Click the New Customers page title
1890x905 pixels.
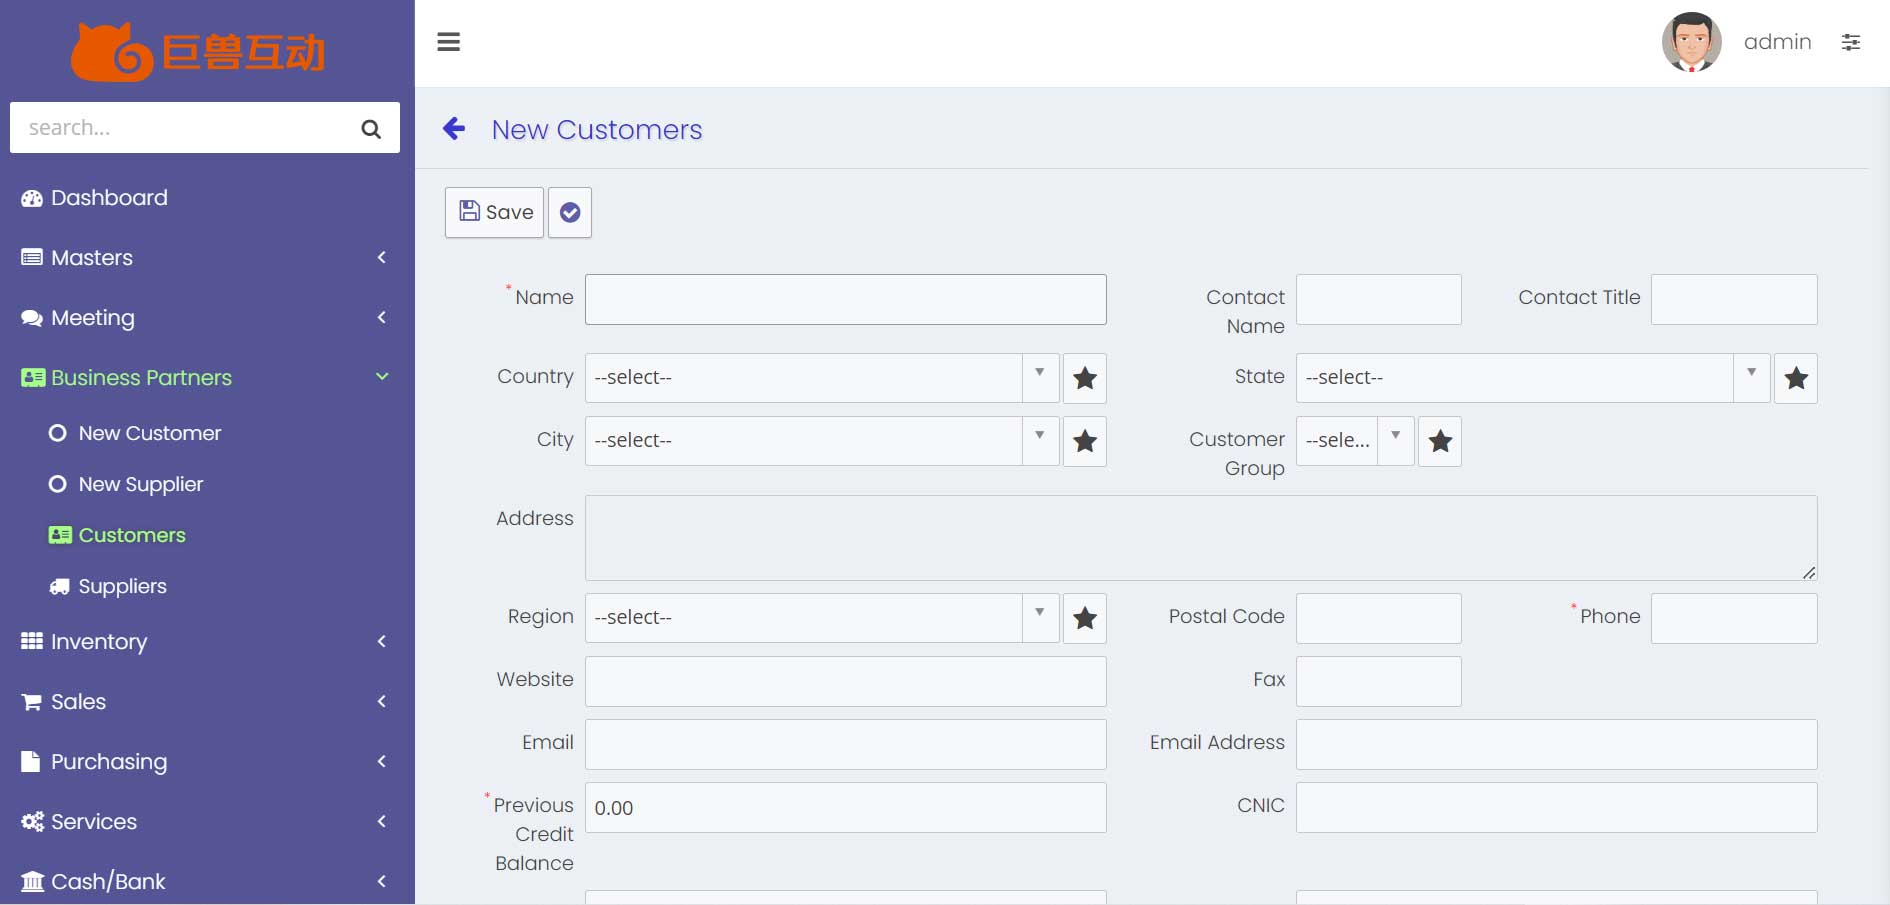coord(597,130)
